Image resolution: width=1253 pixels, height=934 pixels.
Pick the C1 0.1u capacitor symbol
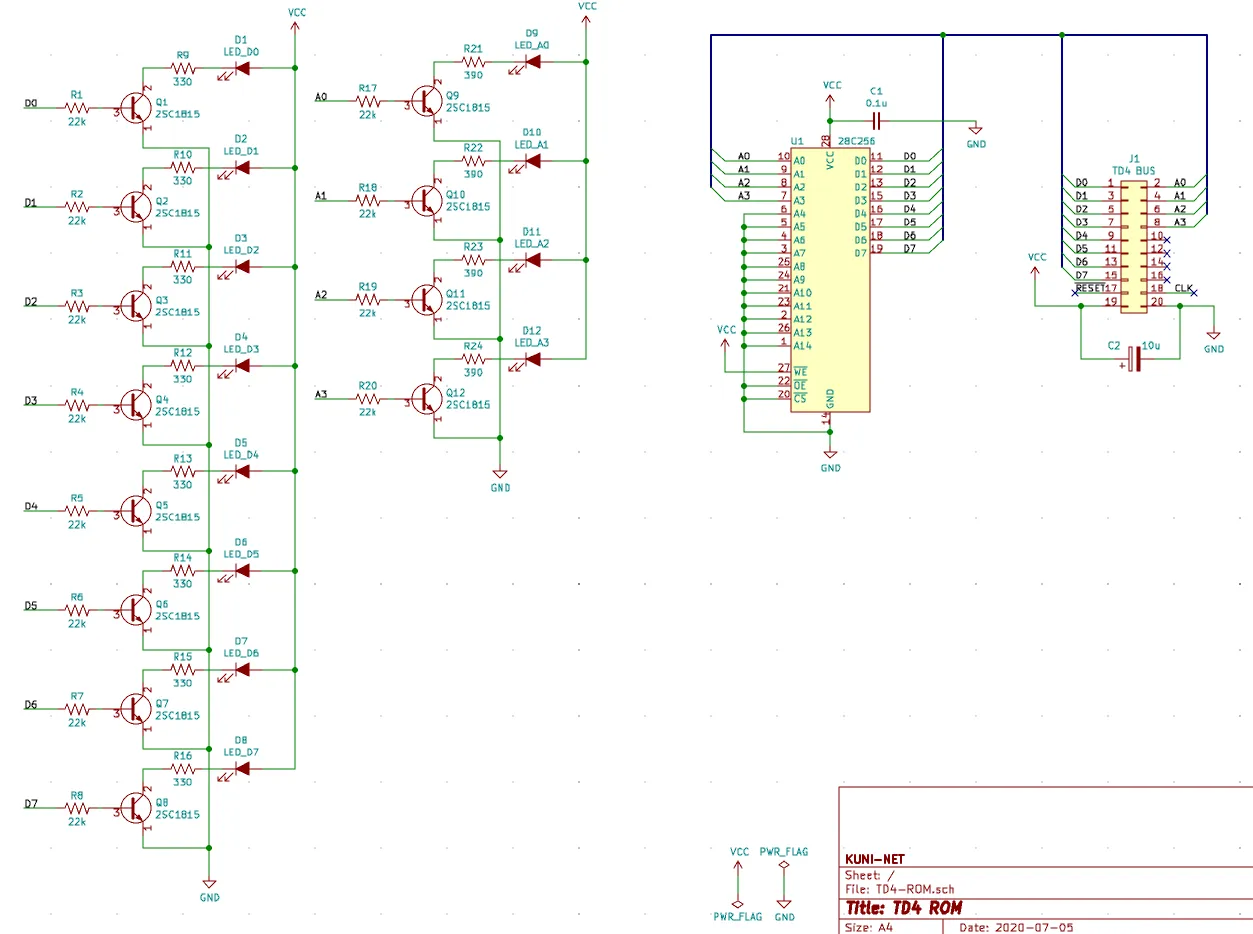(x=876, y=119)
